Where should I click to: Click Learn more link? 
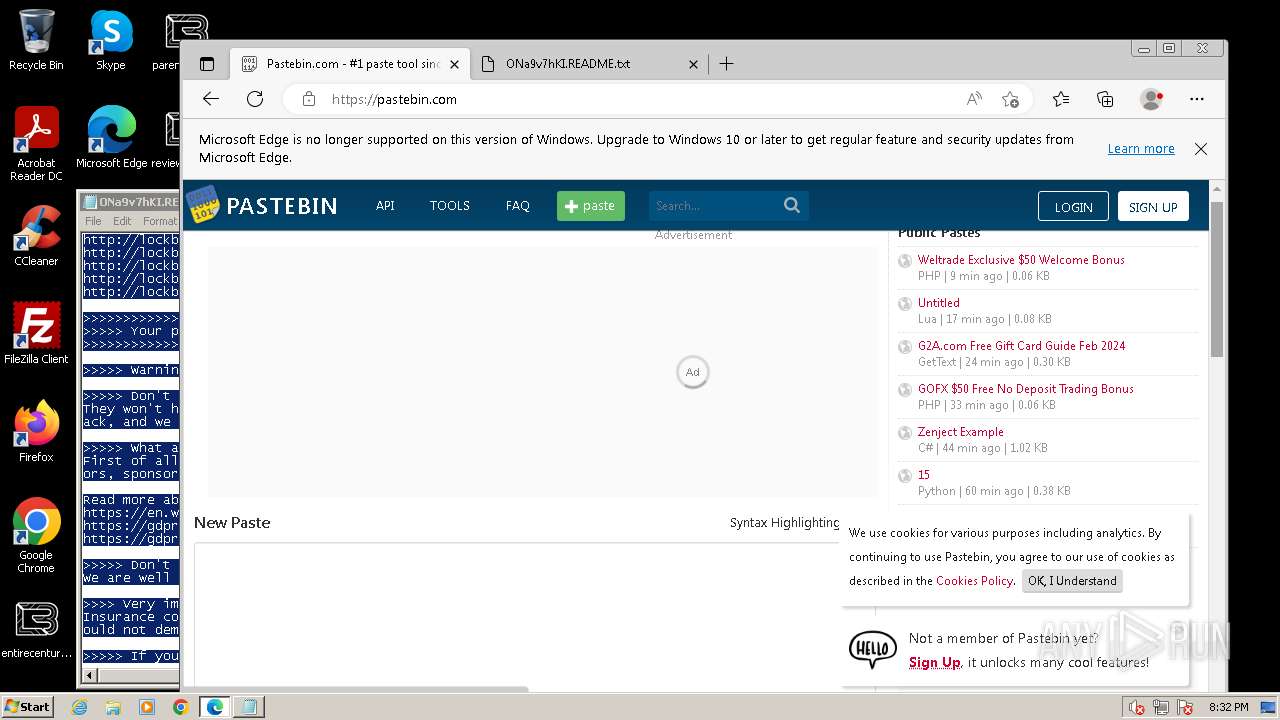click(x=1141, y=149)
